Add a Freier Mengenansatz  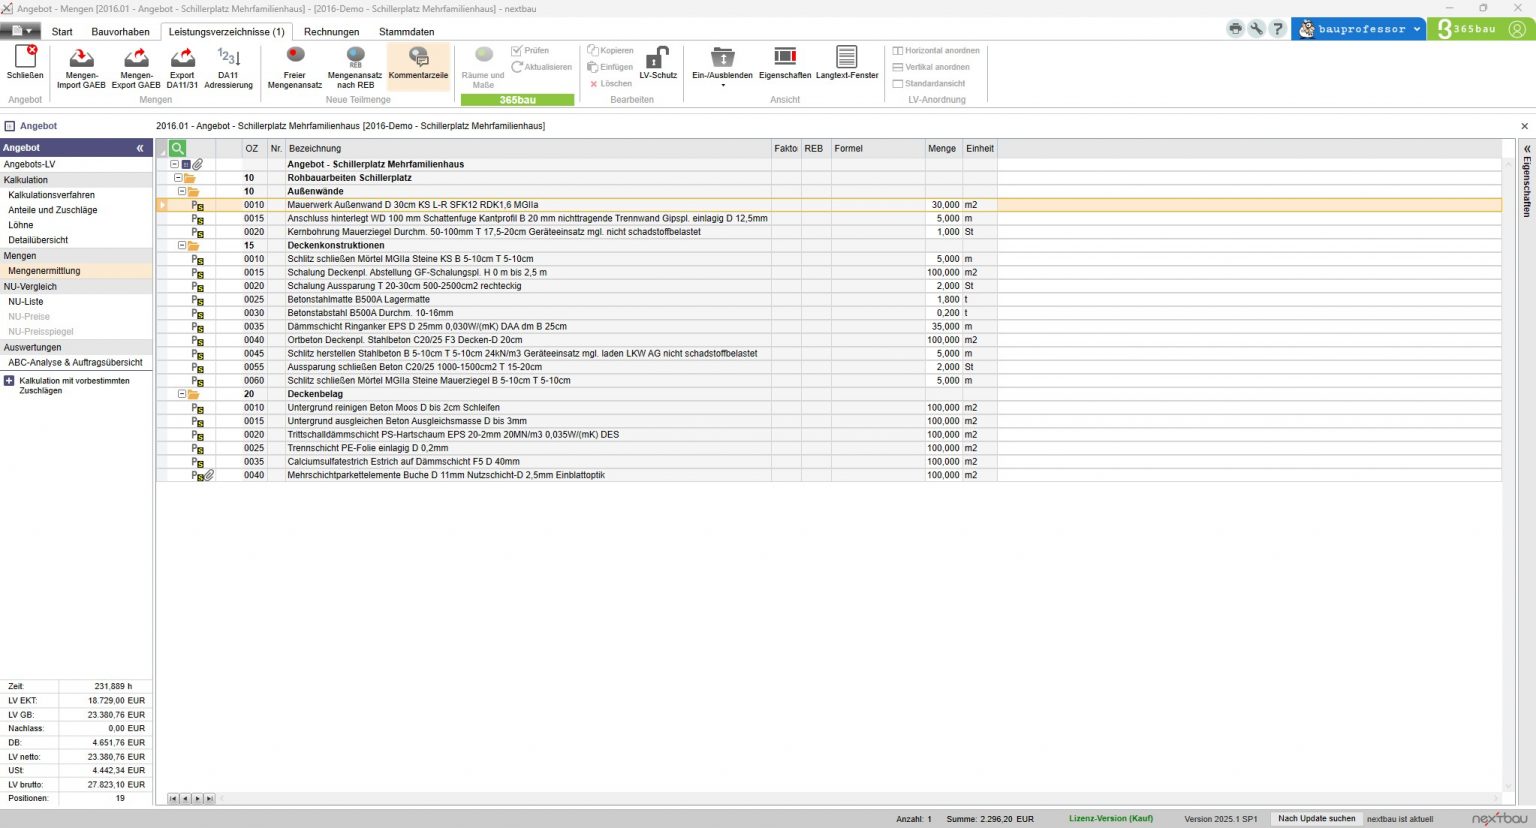coord(295,58)
